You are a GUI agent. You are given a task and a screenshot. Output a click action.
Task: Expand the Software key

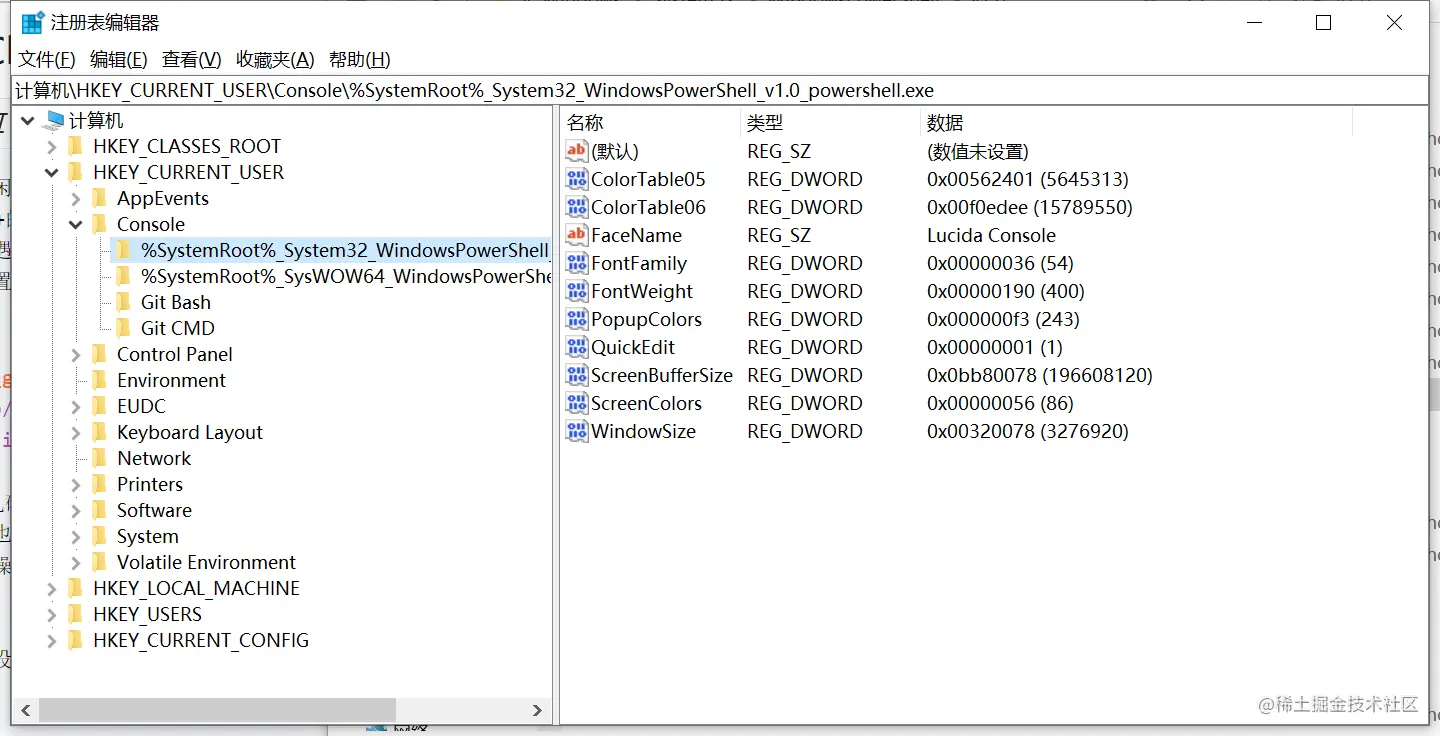[75, 511]
